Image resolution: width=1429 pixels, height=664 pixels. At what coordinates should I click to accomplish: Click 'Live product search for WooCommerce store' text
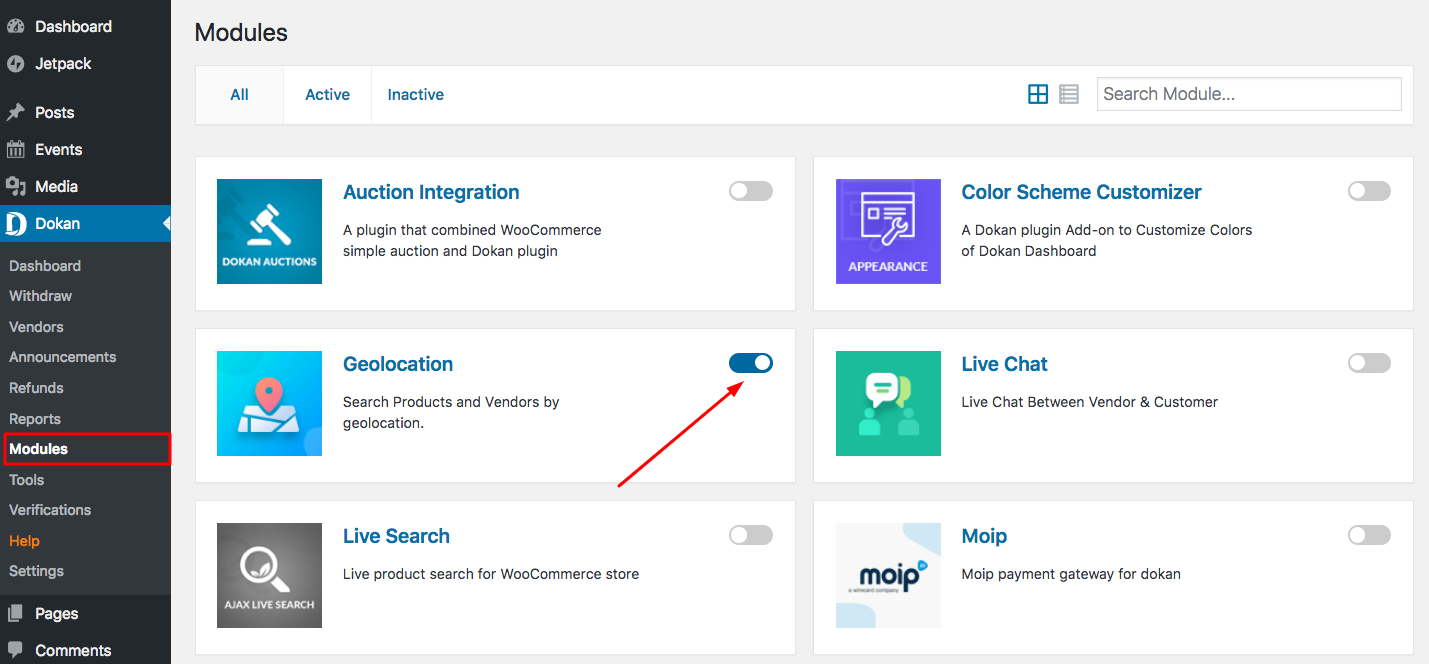click(491, 574)
